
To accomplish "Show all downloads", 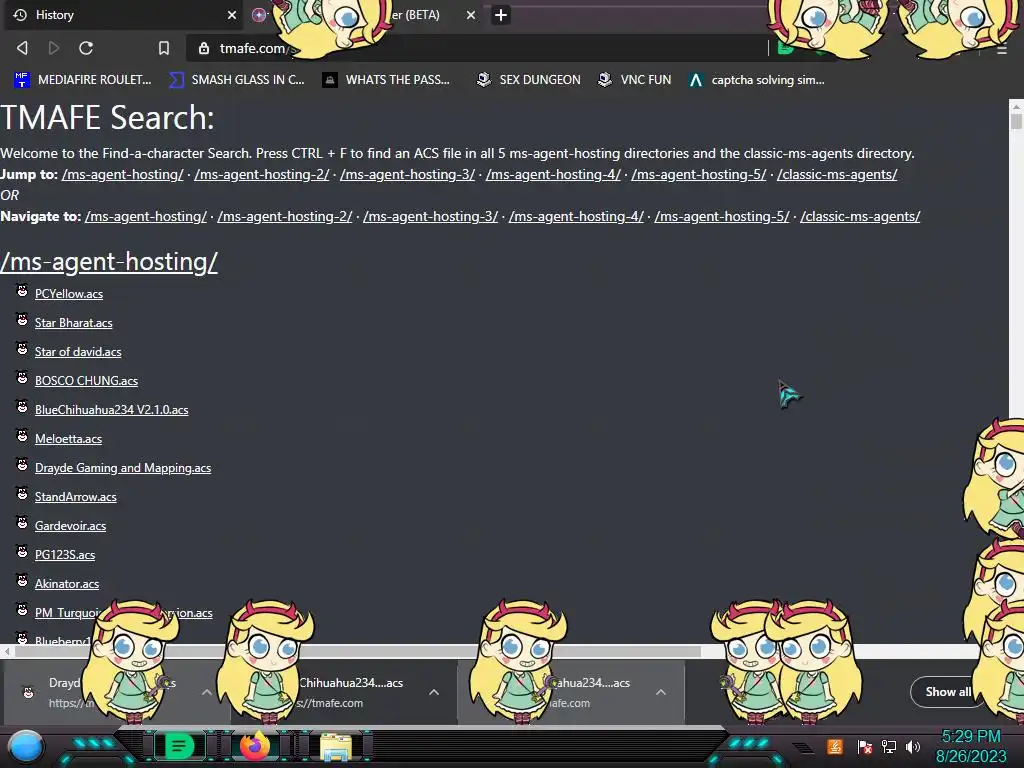I will (948, 692).
